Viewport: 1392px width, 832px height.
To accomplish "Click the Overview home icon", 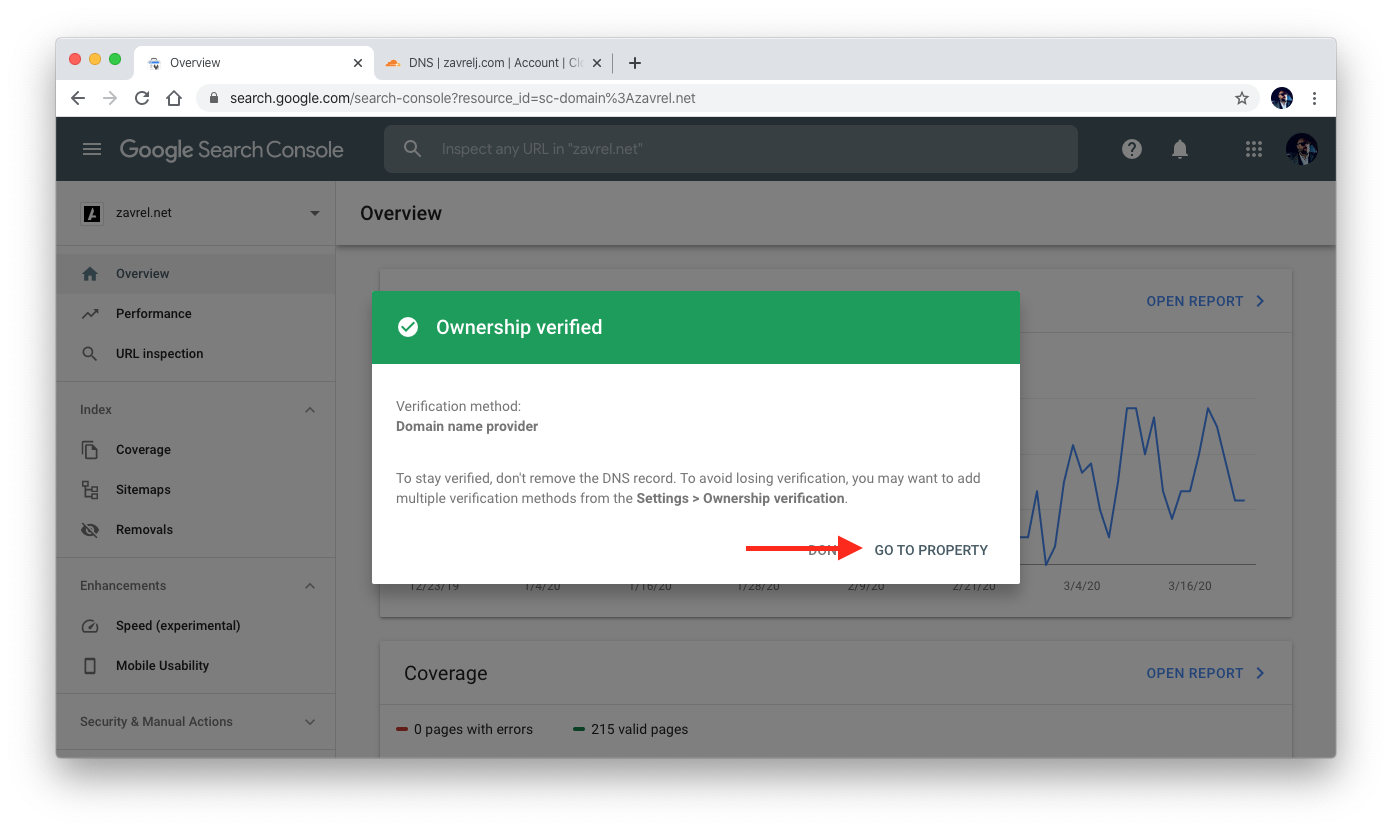I will tap(90, 273).
